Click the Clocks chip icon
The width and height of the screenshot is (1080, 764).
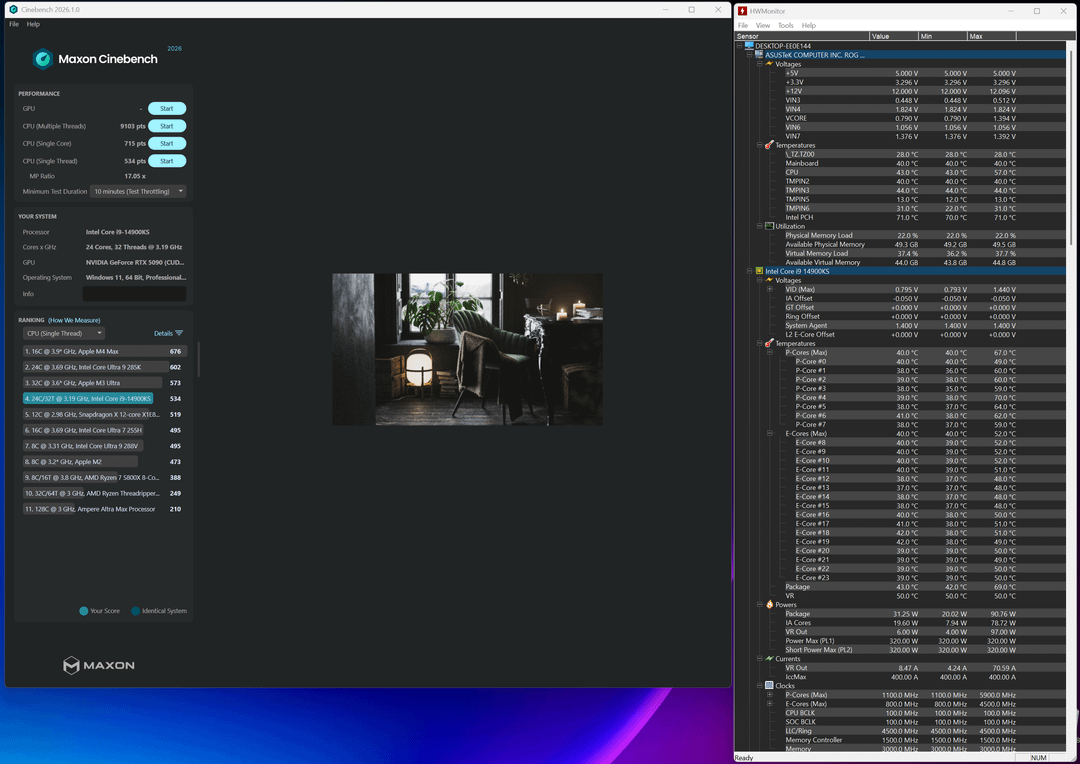pos(769,686)
